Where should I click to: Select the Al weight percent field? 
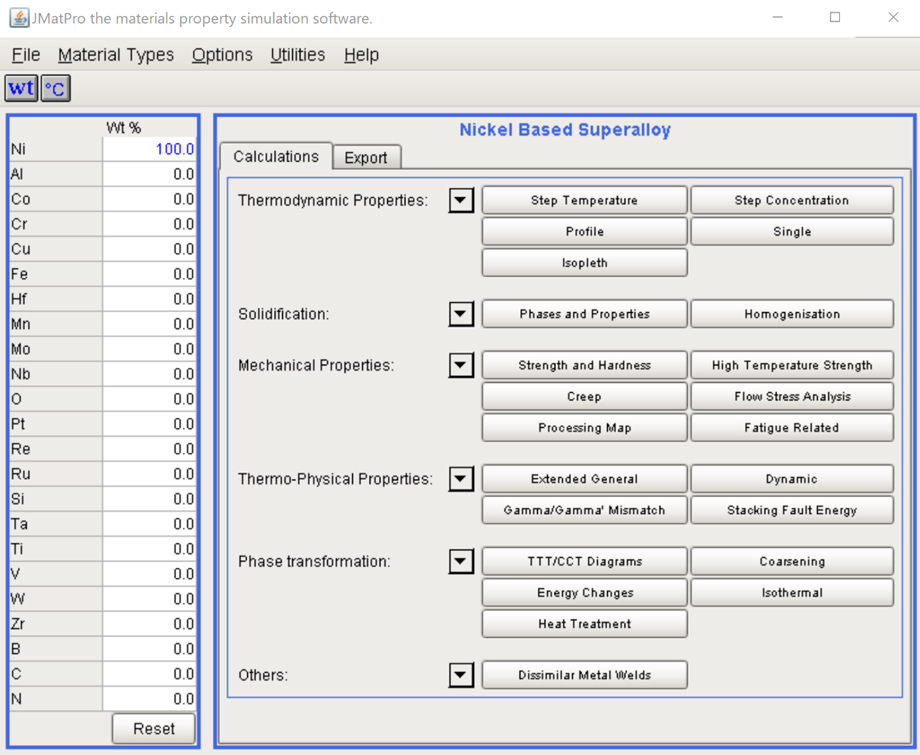point(150,174)
